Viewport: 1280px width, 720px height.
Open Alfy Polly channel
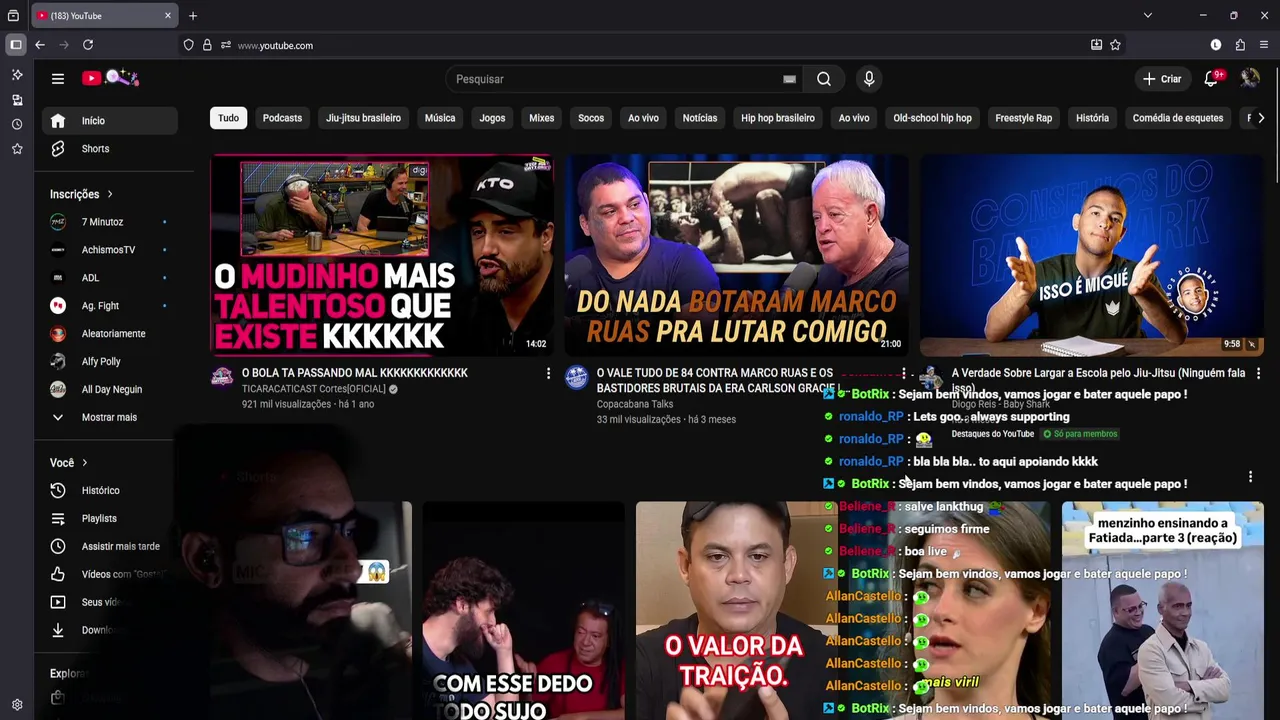point(110,362)
